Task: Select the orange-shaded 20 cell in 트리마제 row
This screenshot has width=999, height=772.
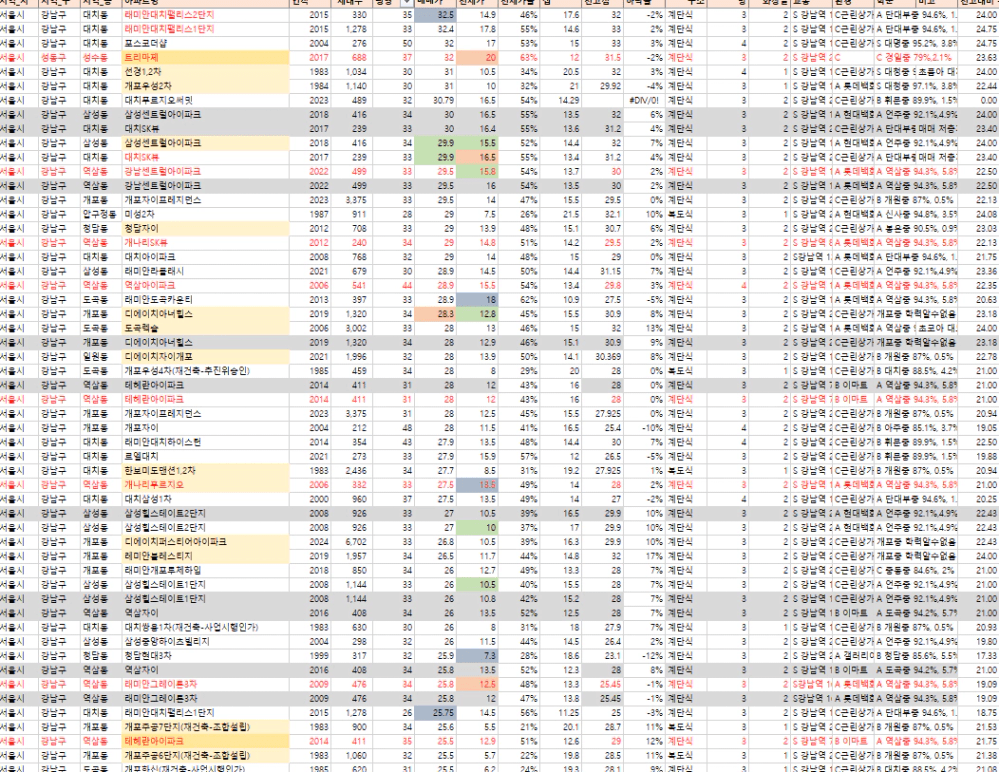Action: tap(477, 57)
